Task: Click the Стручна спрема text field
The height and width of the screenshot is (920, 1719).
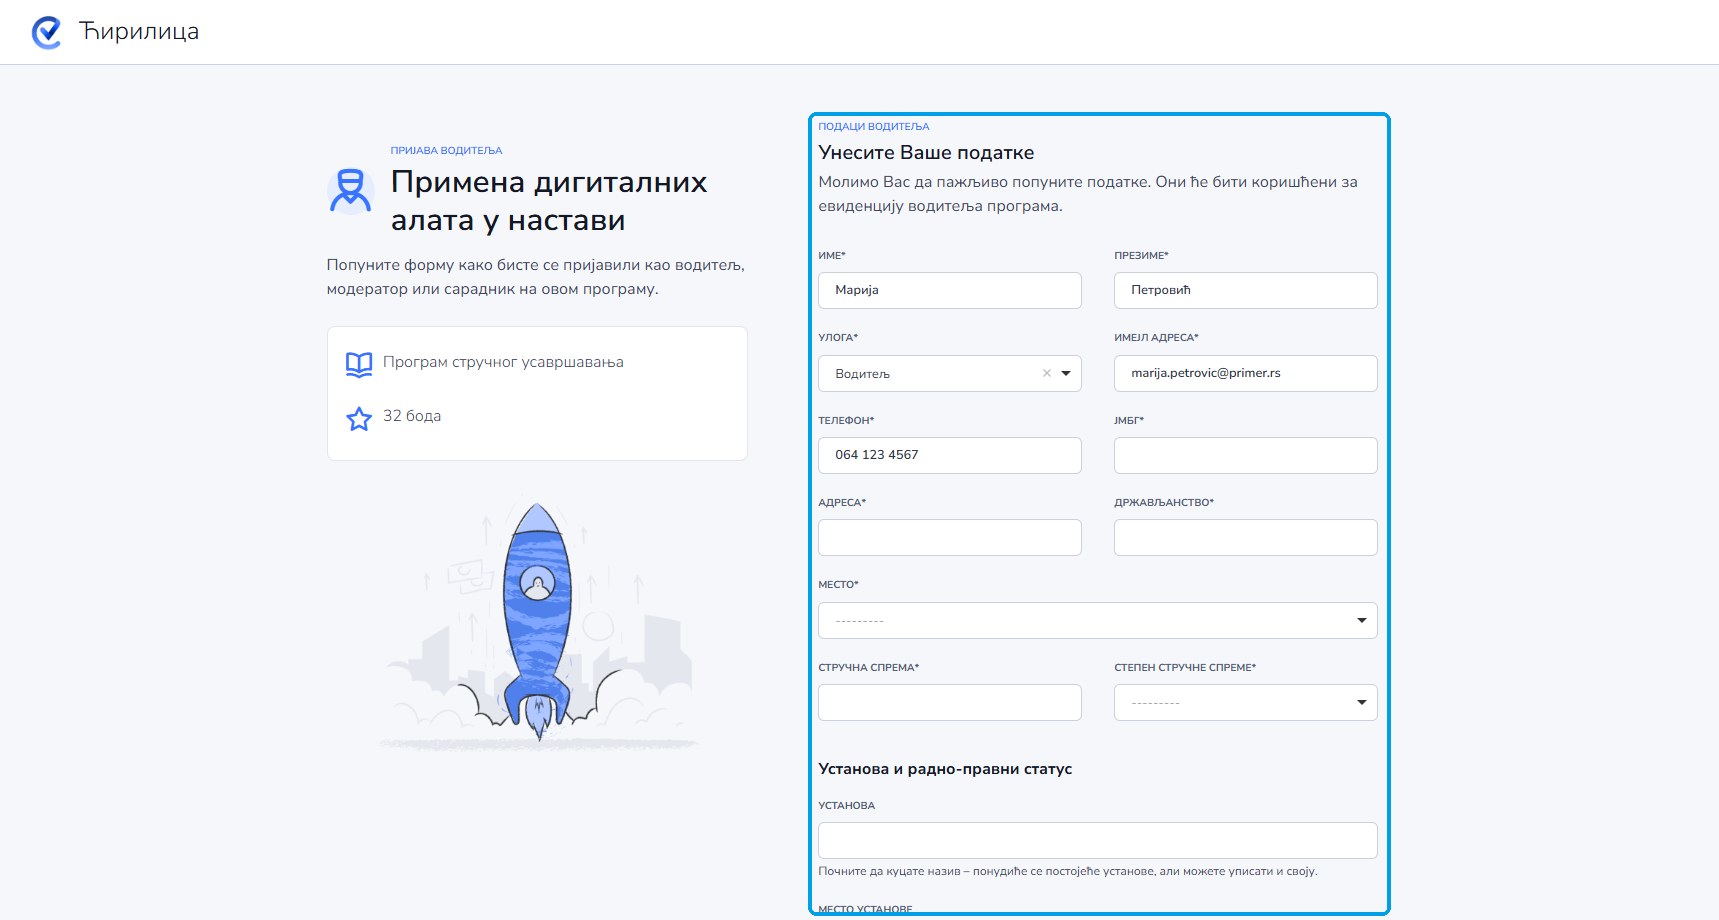Action: coord(949,702)
